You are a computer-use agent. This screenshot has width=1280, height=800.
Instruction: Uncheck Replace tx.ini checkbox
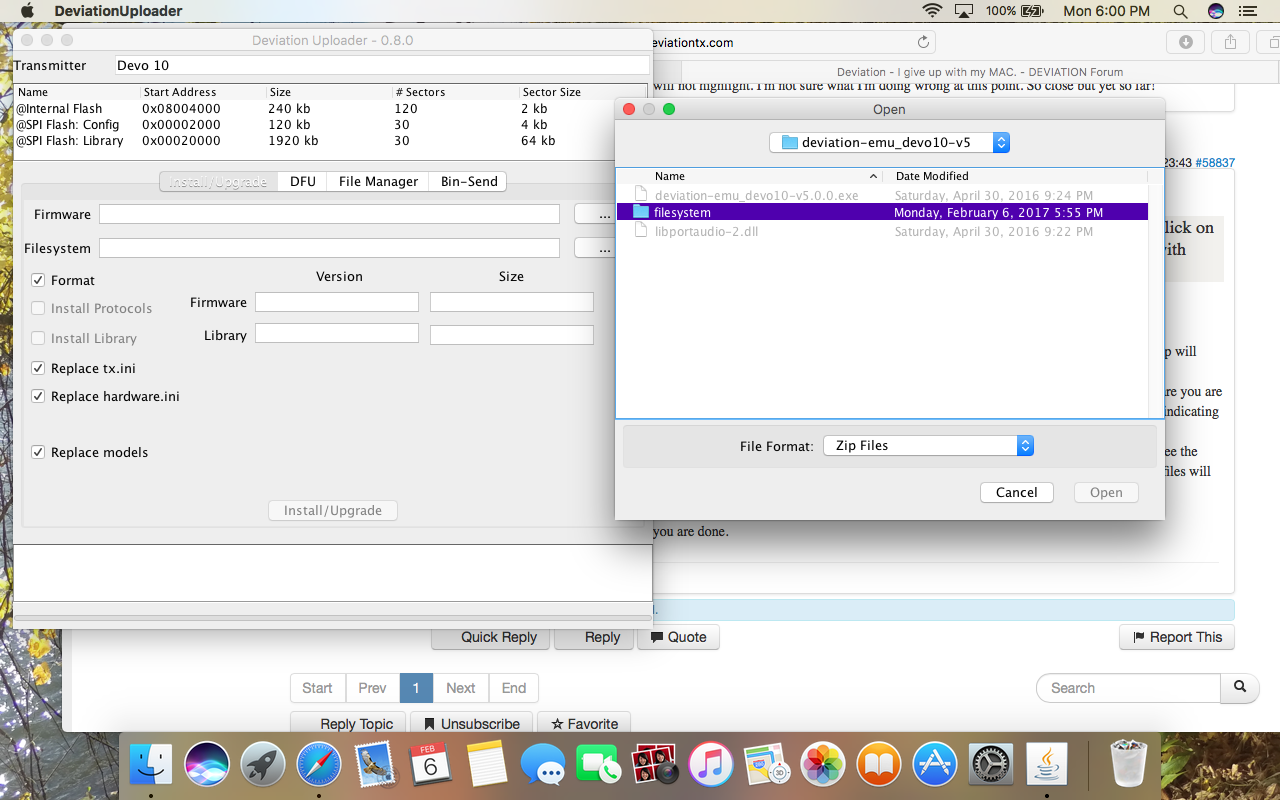pos(38,368)
